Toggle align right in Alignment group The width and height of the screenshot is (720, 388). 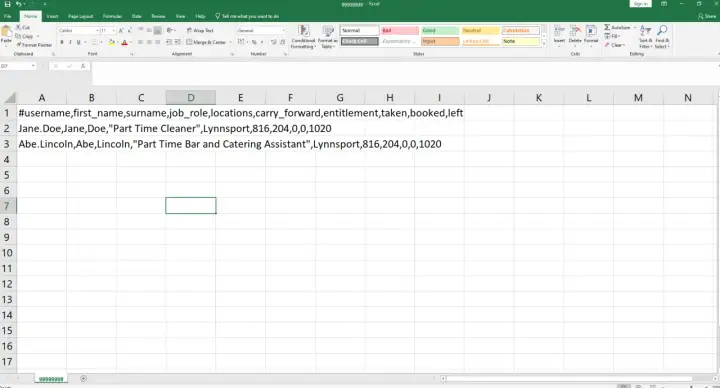tap(158, 42)
